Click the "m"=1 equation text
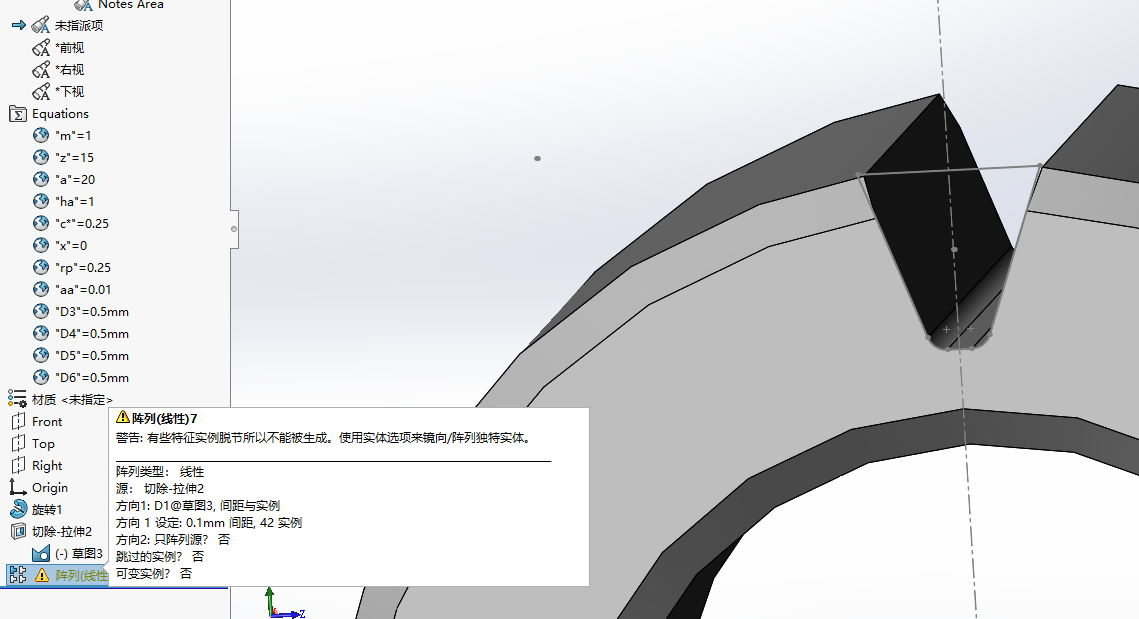Screen dimensions: 1139x619 pyautogui.click(x=73, y=136)
